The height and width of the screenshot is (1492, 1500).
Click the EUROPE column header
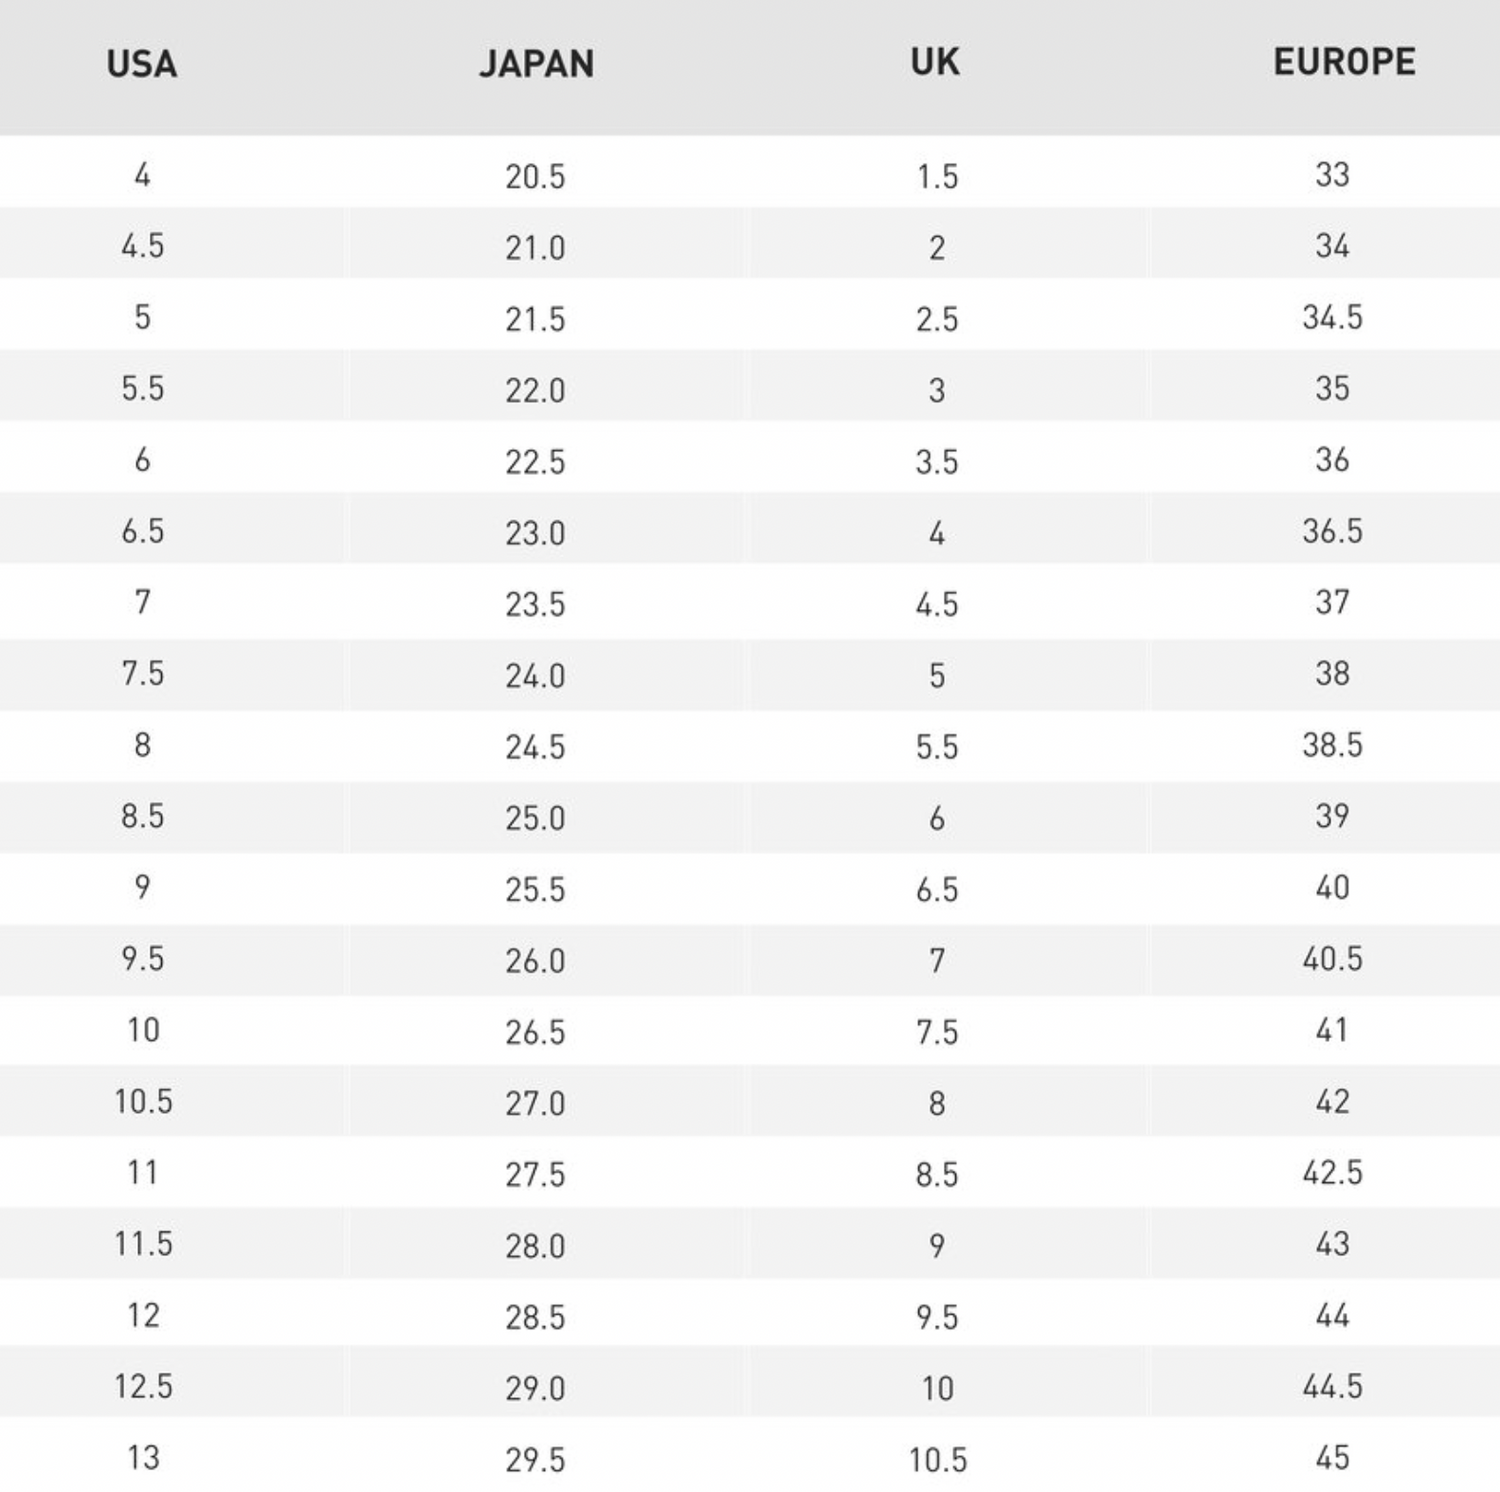click(x=1344, y=62)
